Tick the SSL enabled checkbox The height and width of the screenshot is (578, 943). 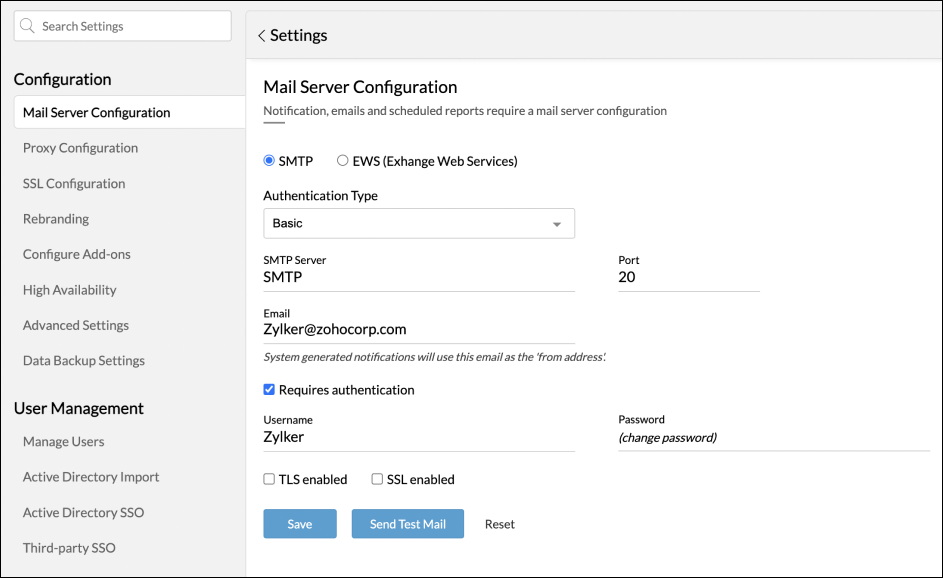377,480
